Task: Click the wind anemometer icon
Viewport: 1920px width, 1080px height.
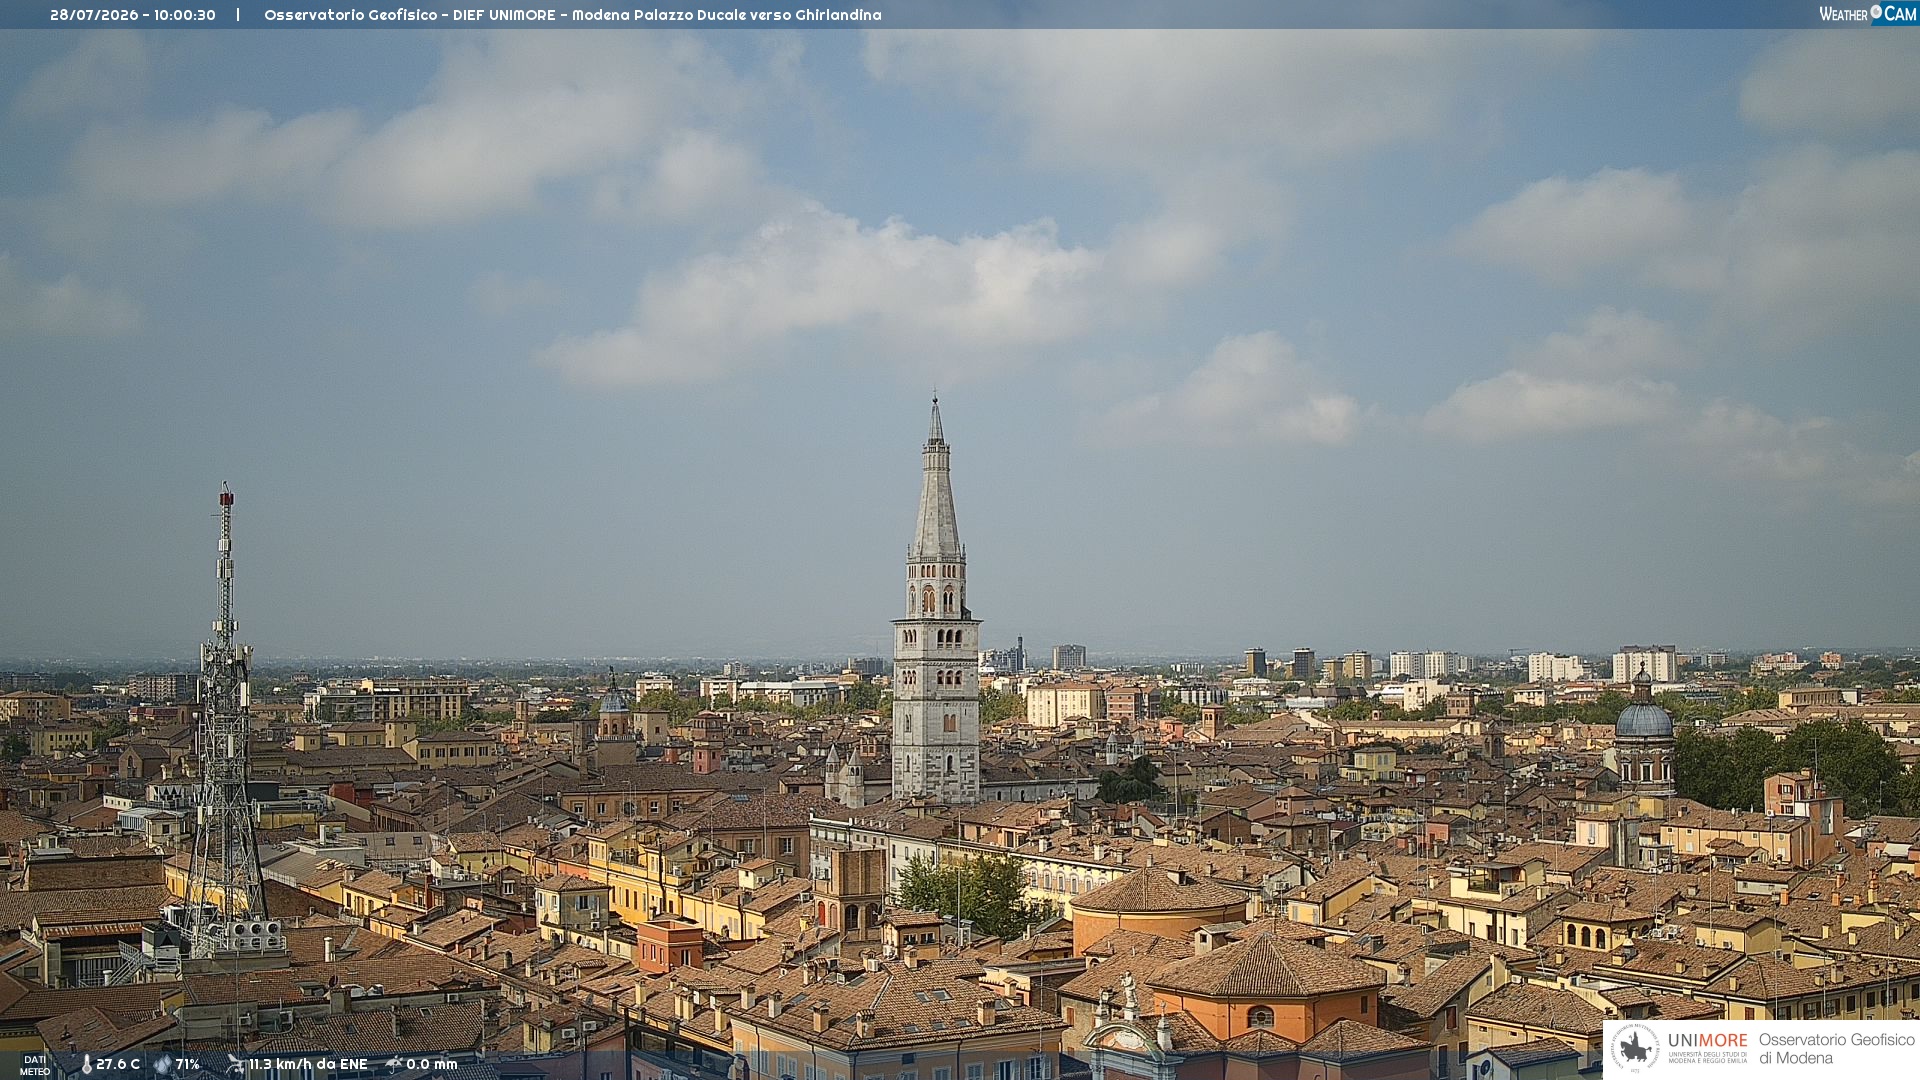Action: coord(236,1065)
